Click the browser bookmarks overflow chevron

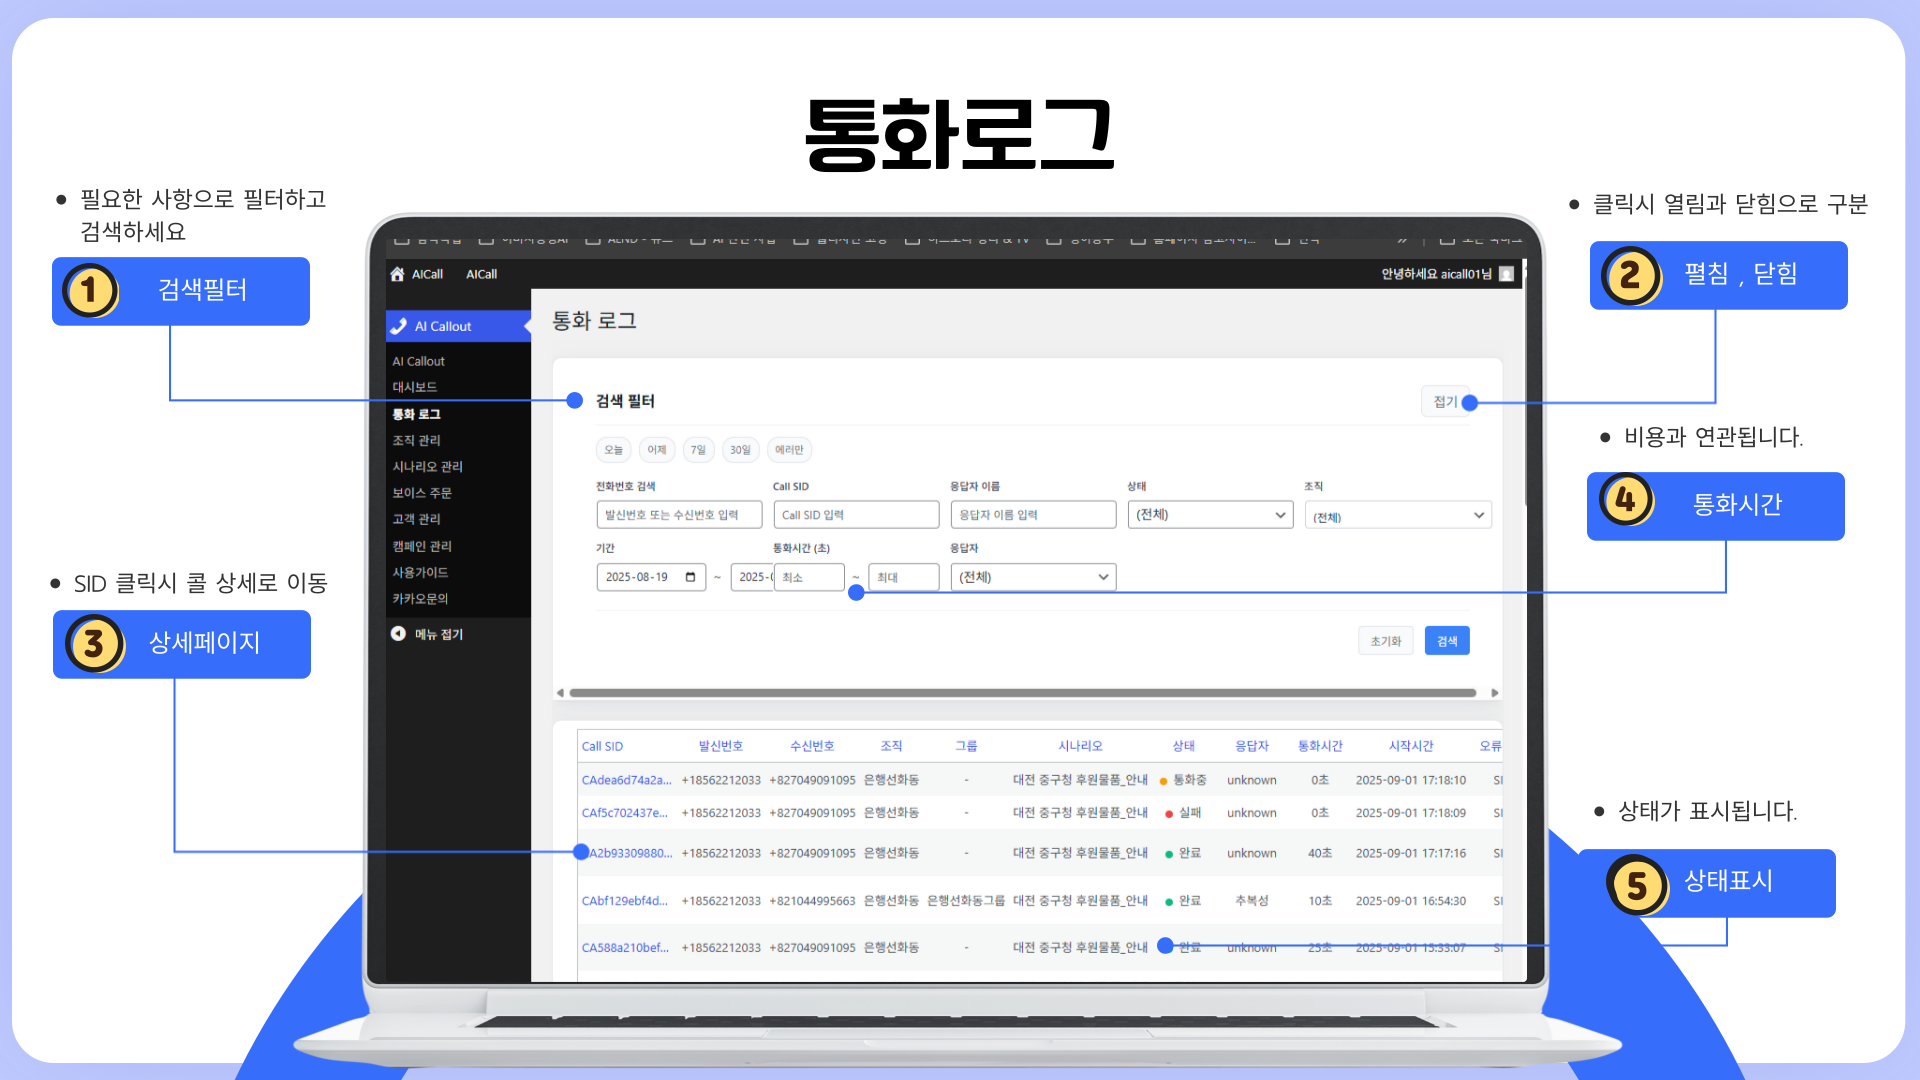tap(1402, 240)
